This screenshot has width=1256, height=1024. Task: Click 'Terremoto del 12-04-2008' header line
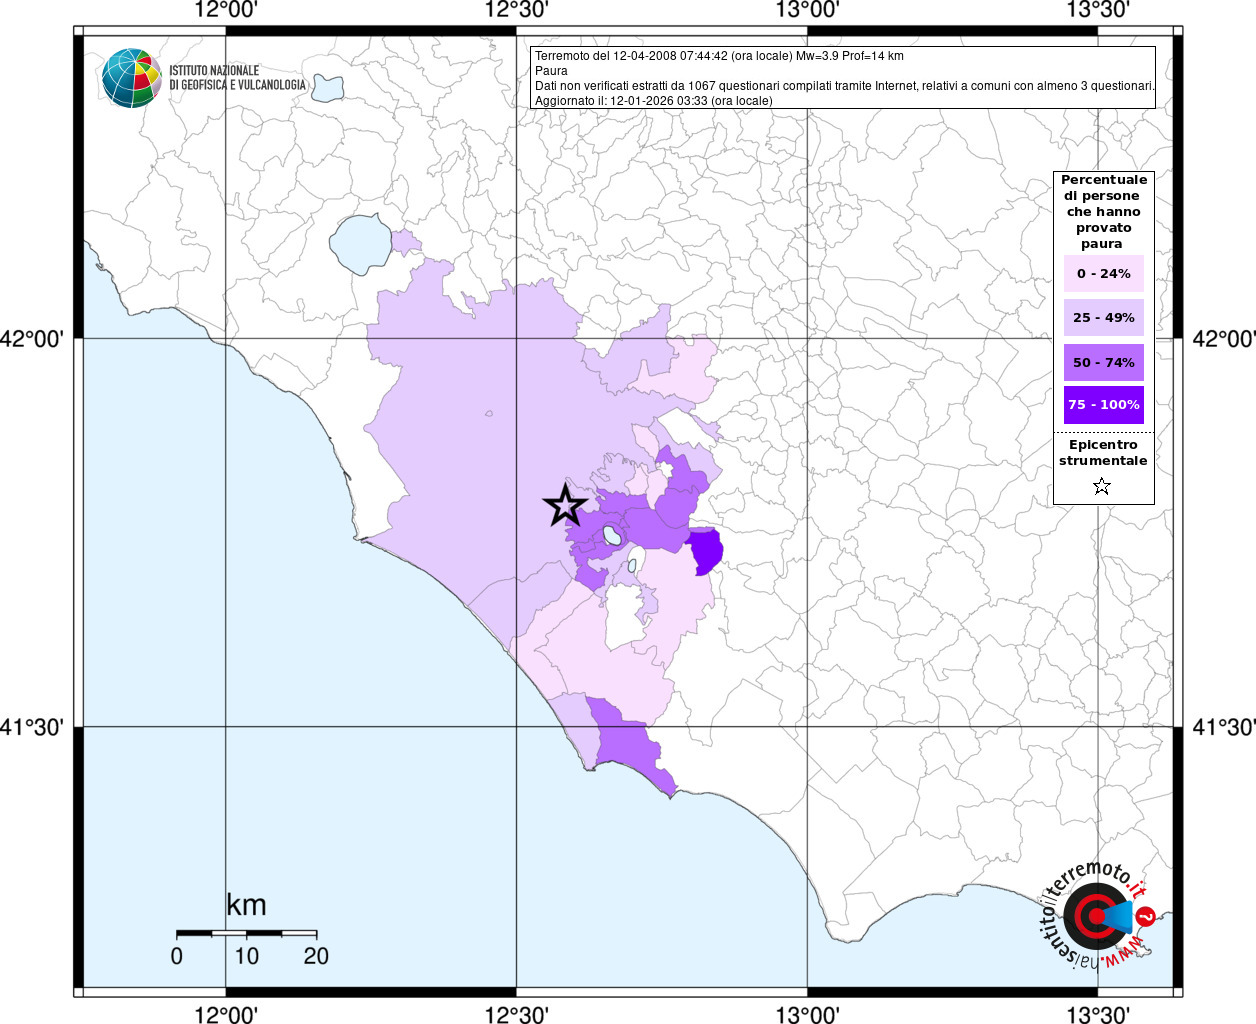719,56
